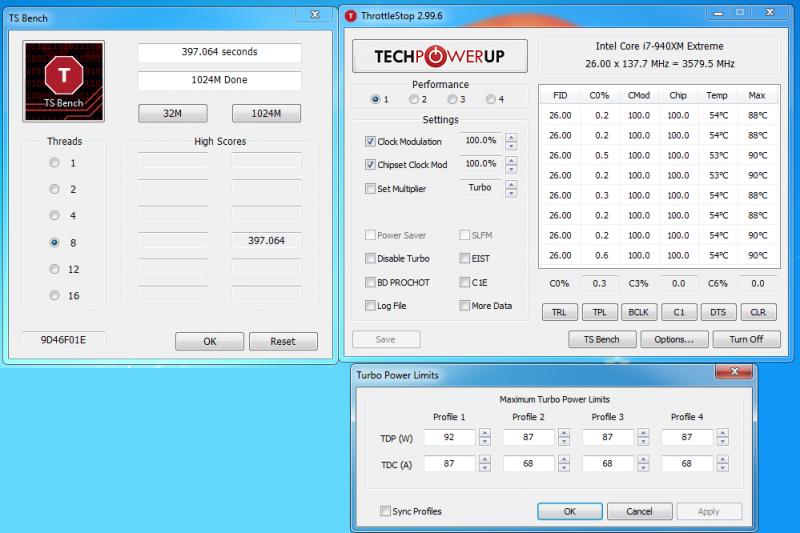Enable the Disable Turbo checkbox
The height and width of the screenshot is (533, 800).
[370, 258]
